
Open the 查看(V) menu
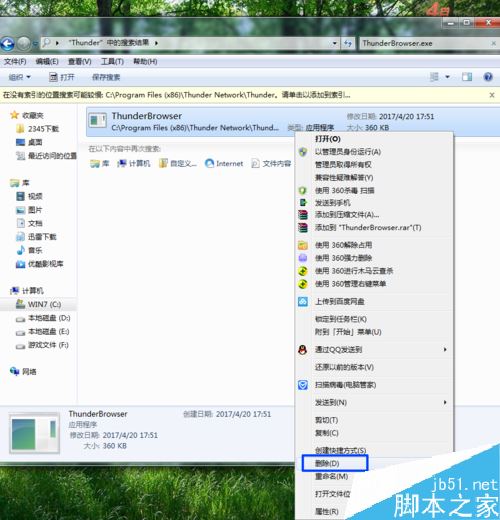[80, 62]
